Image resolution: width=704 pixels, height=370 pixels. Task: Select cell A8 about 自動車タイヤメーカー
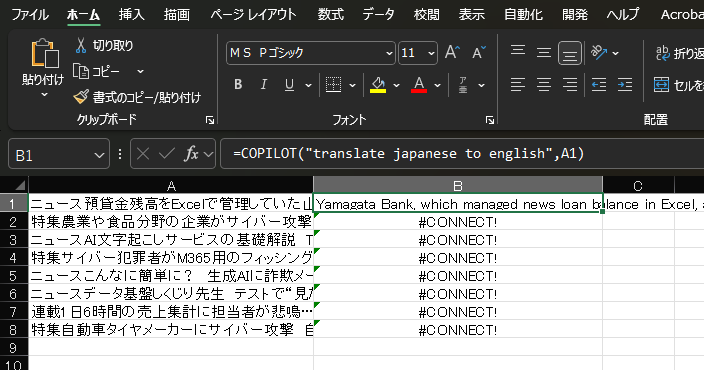[171, 330]
